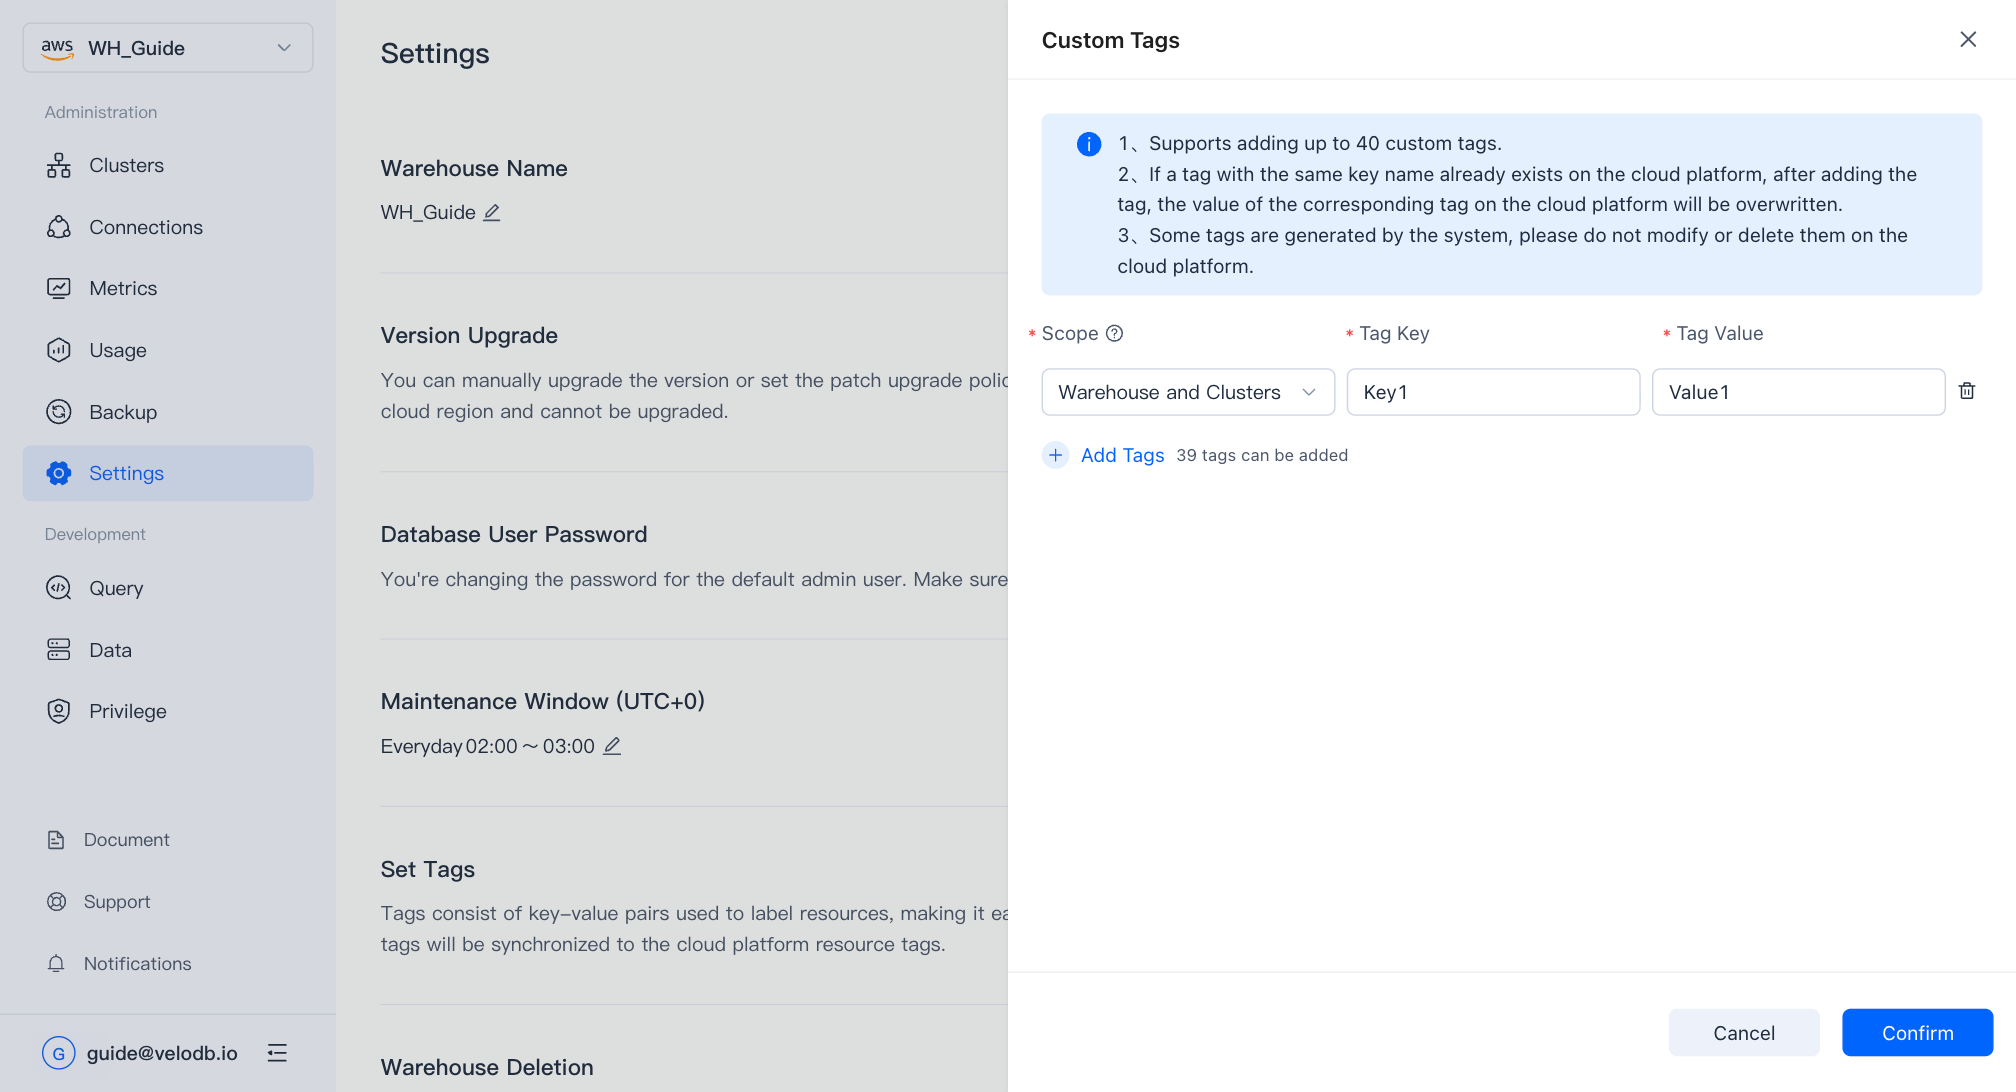Go to Connections in sidebar
Image resolution: width=2016 pixels, height=1092 pixels.
coord(146,227)
